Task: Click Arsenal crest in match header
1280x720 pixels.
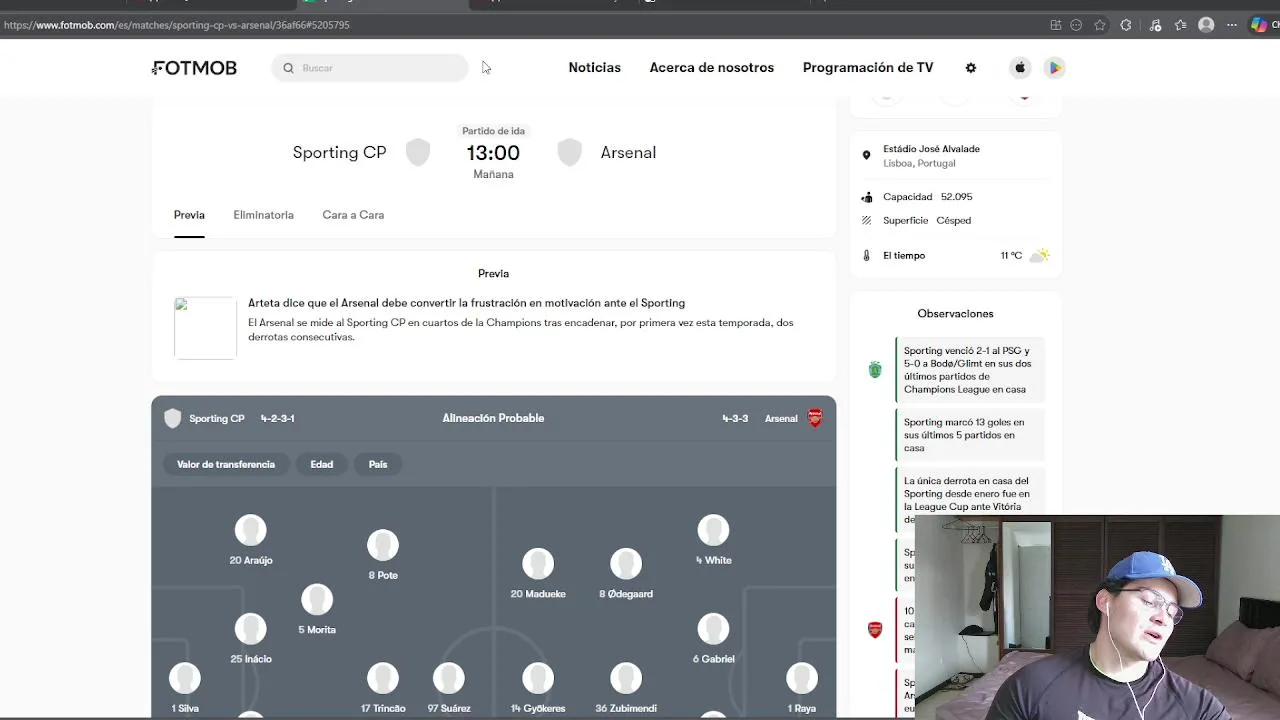Action: click(569, 152)
